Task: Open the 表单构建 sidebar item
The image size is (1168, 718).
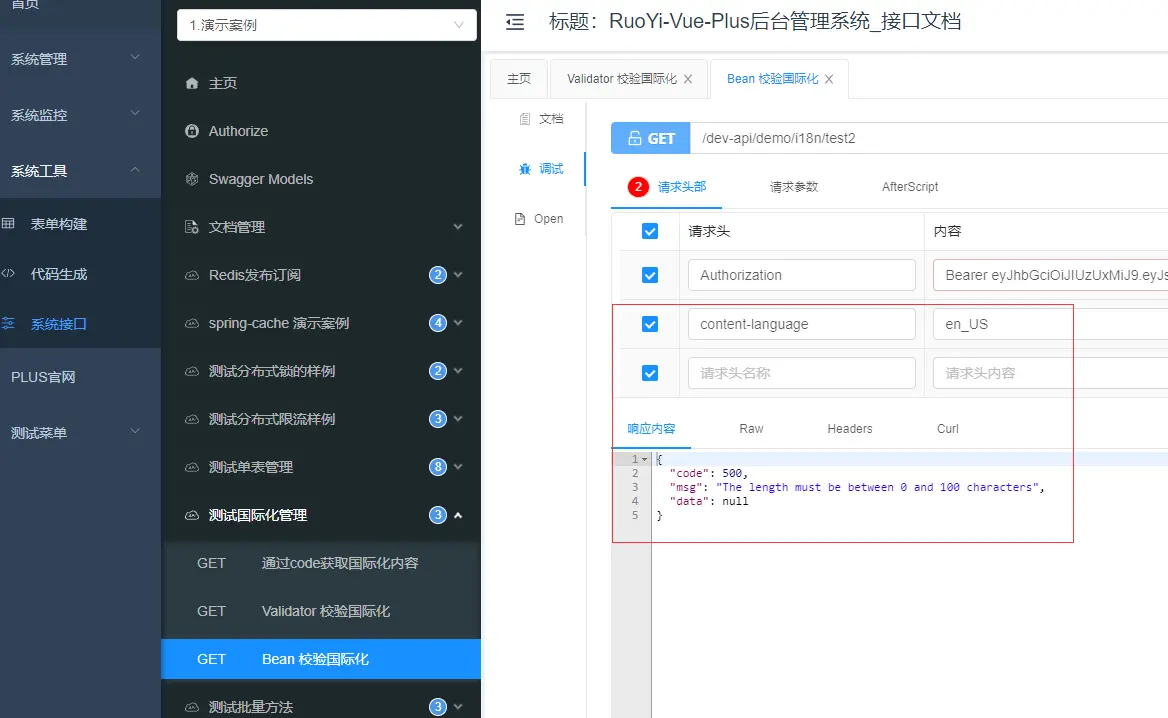Action: point(80,223)
